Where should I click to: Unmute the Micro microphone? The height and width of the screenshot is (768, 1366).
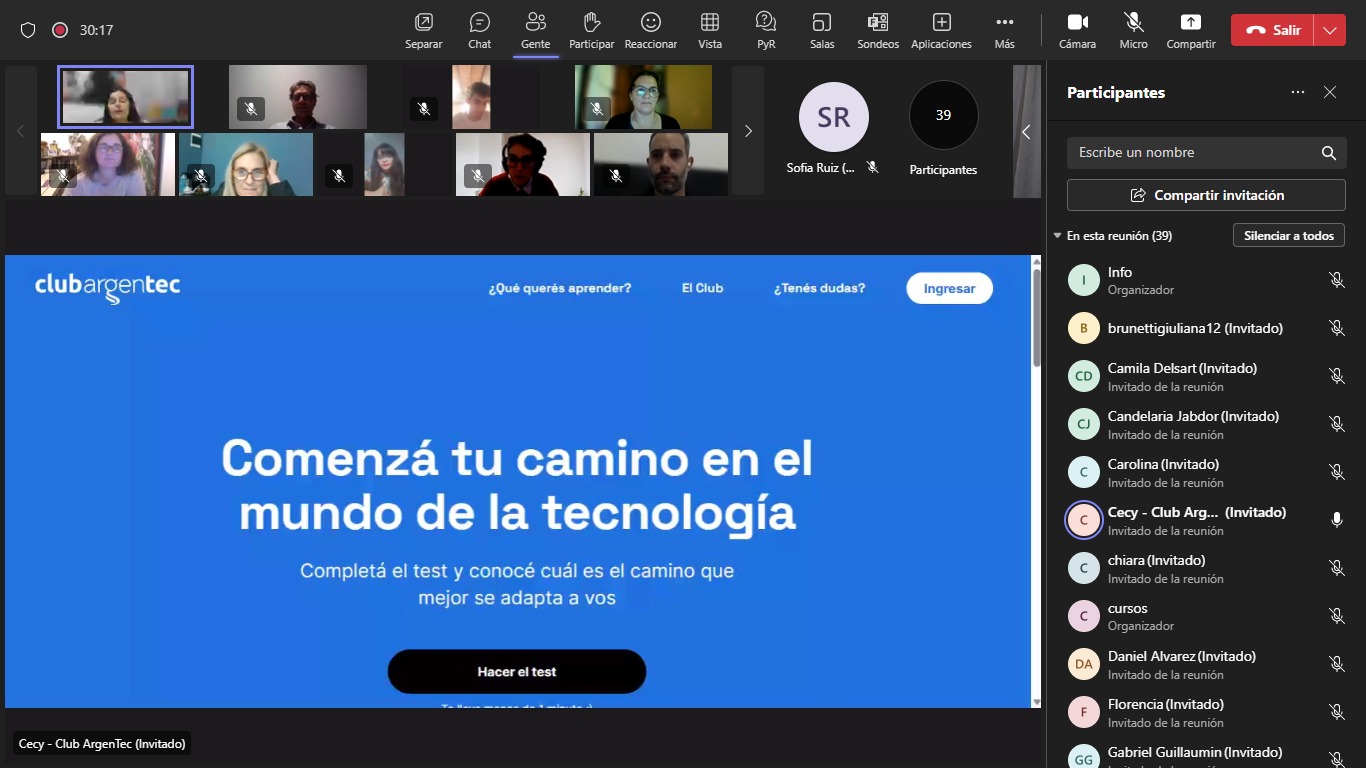[x=1134, y=30]
